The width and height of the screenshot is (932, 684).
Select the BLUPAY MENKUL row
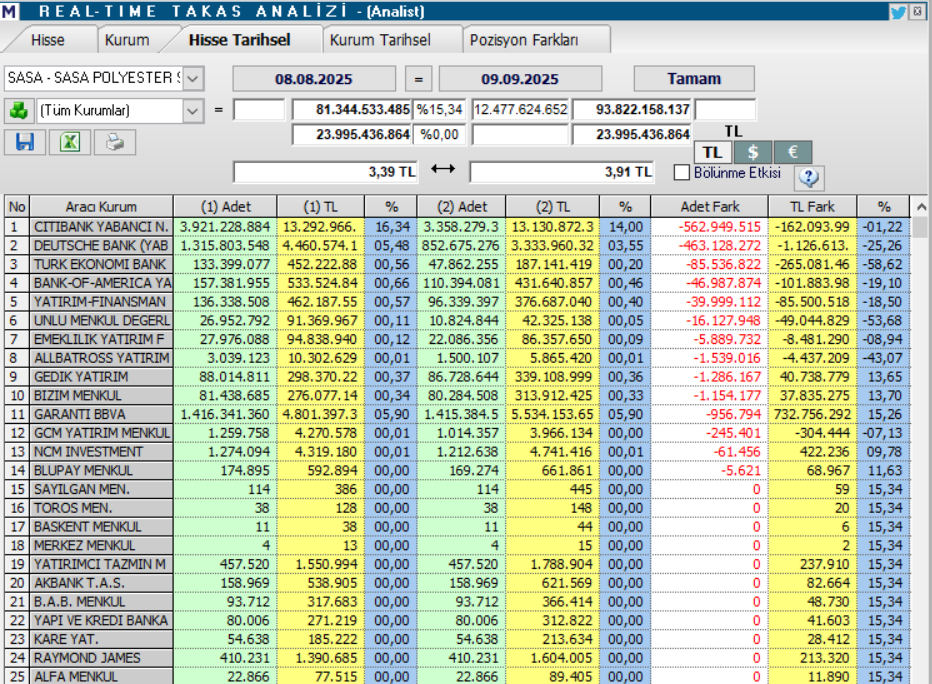coord(458,470)
